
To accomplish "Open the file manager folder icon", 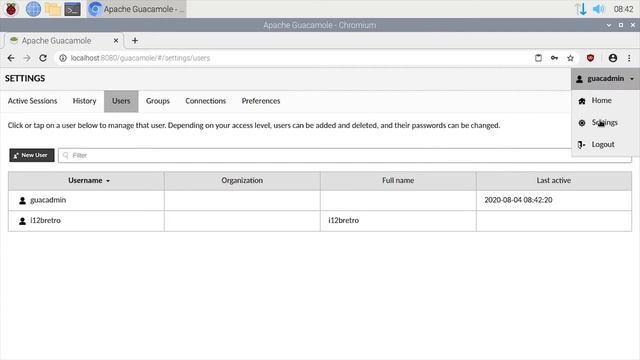I will coord(53,9).
